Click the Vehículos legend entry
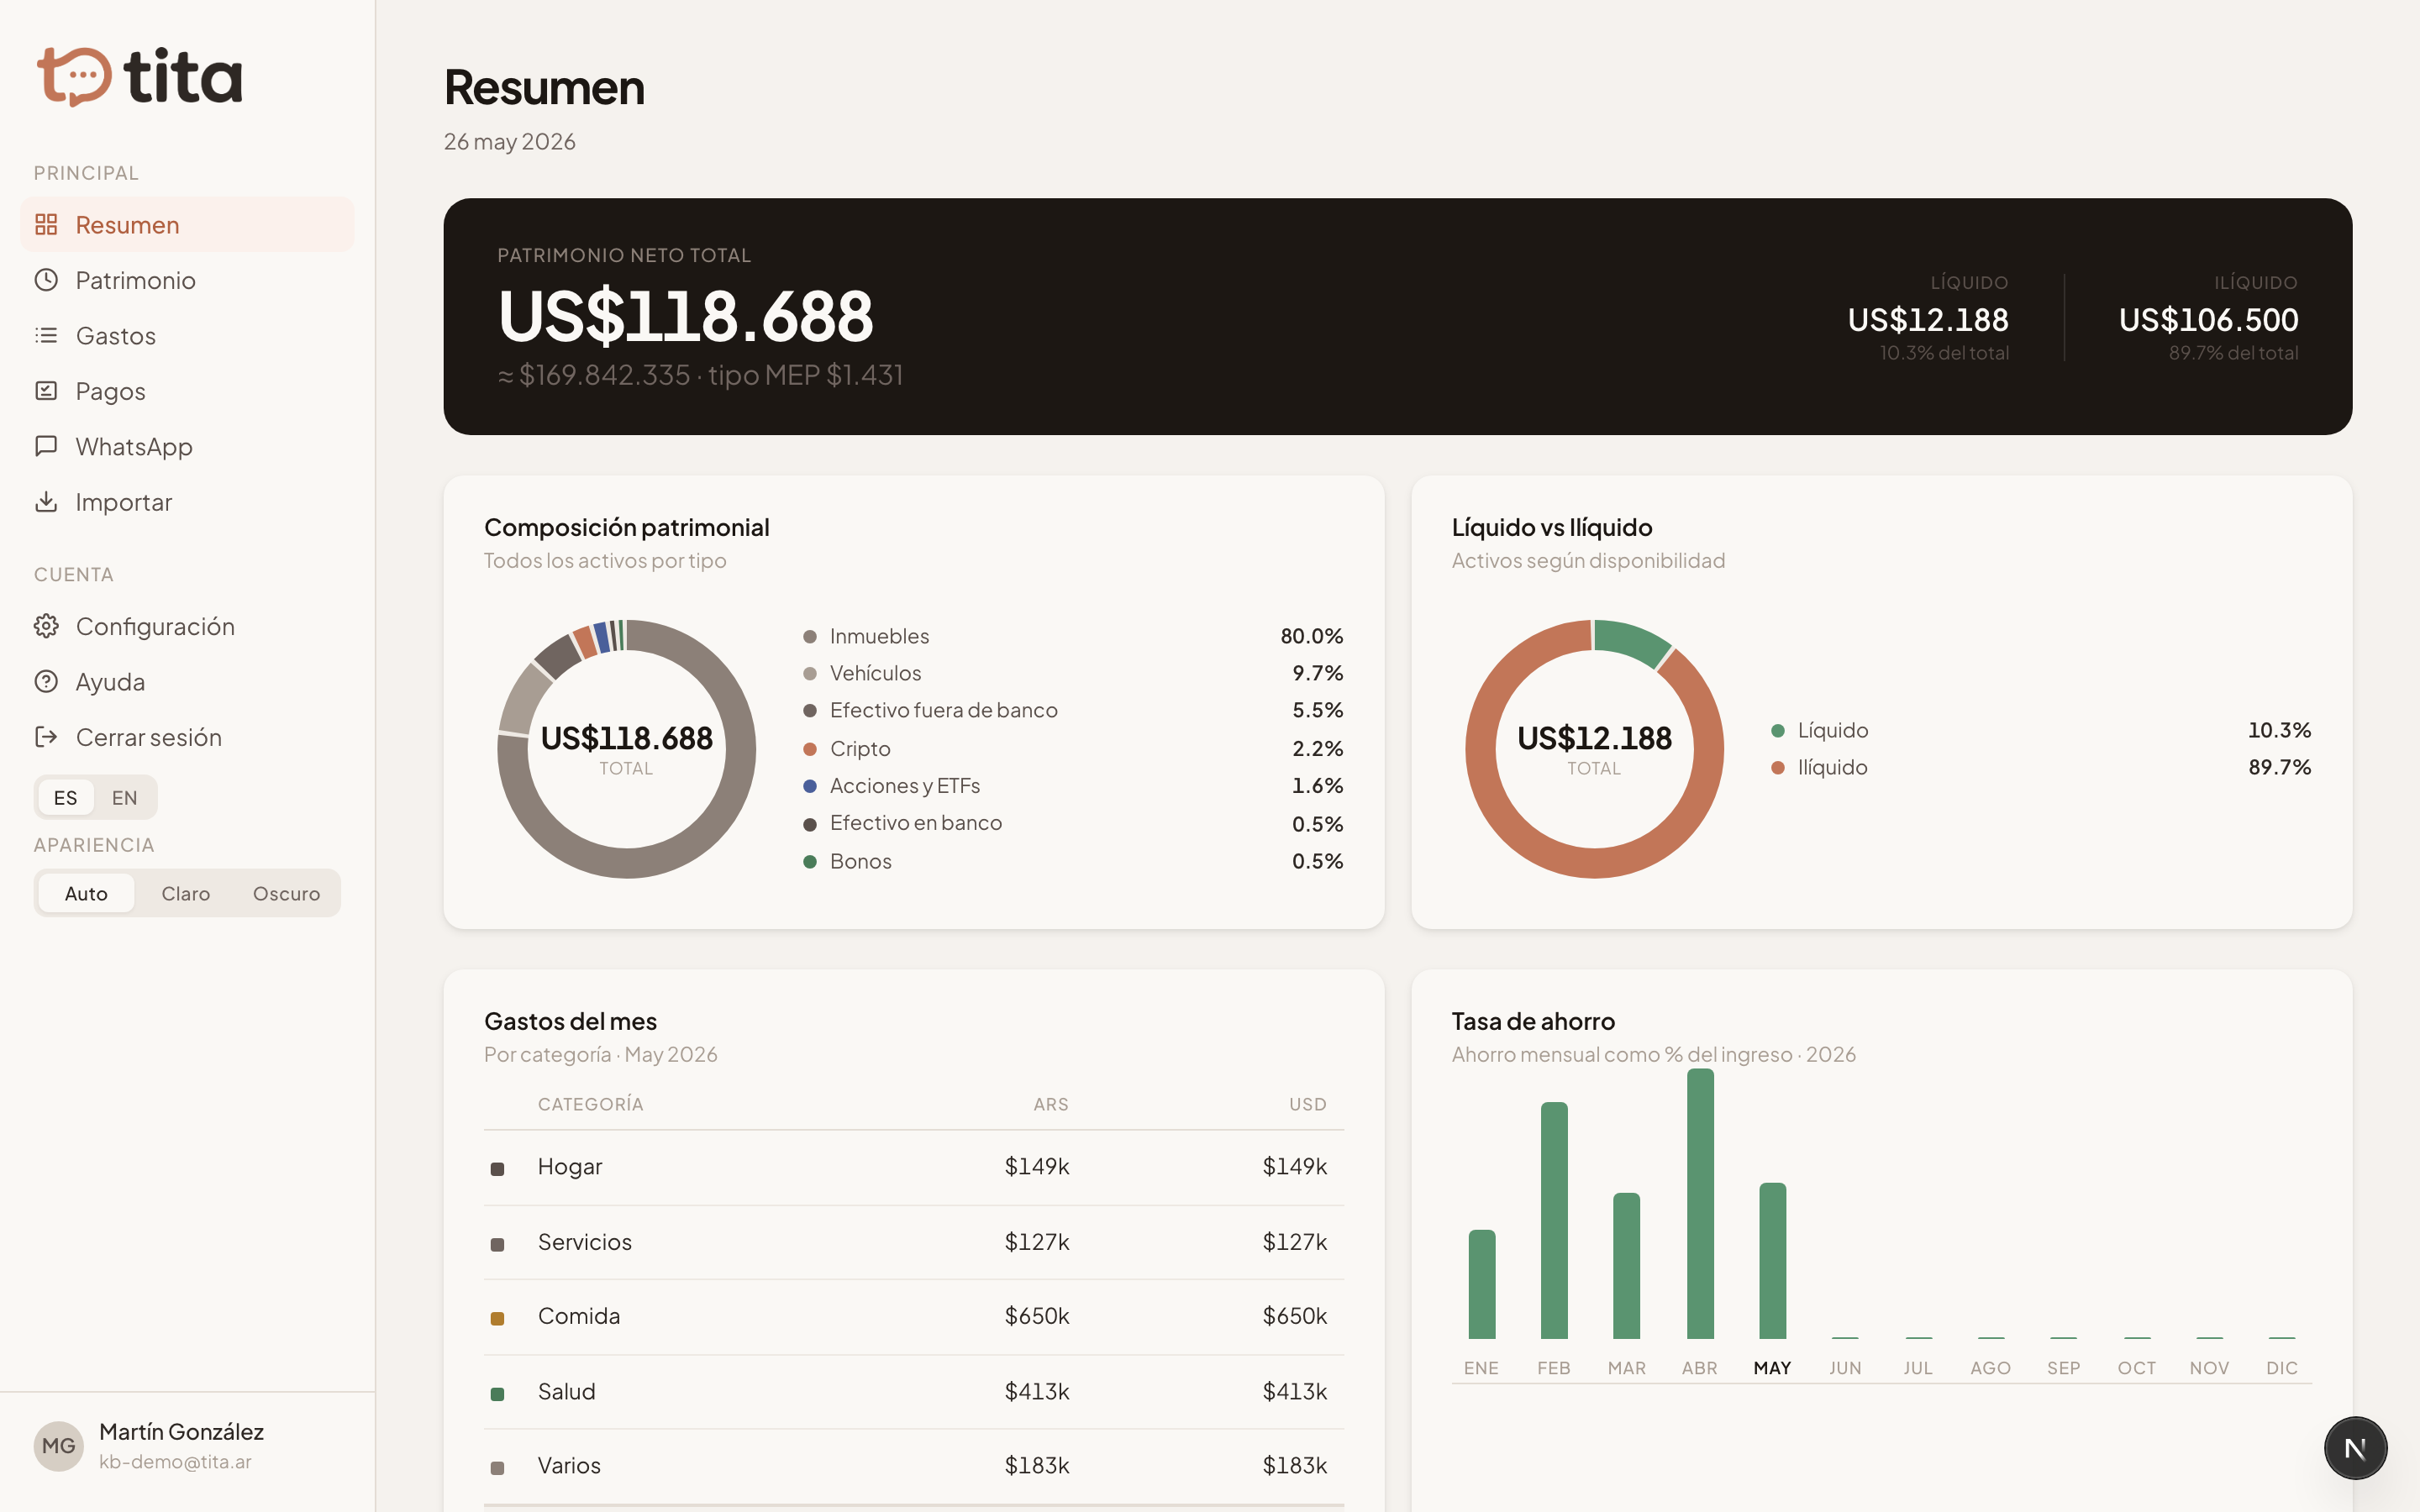Image resolution: width=2420 pixels, height=1512 pixels. (x=1073, y=673)
